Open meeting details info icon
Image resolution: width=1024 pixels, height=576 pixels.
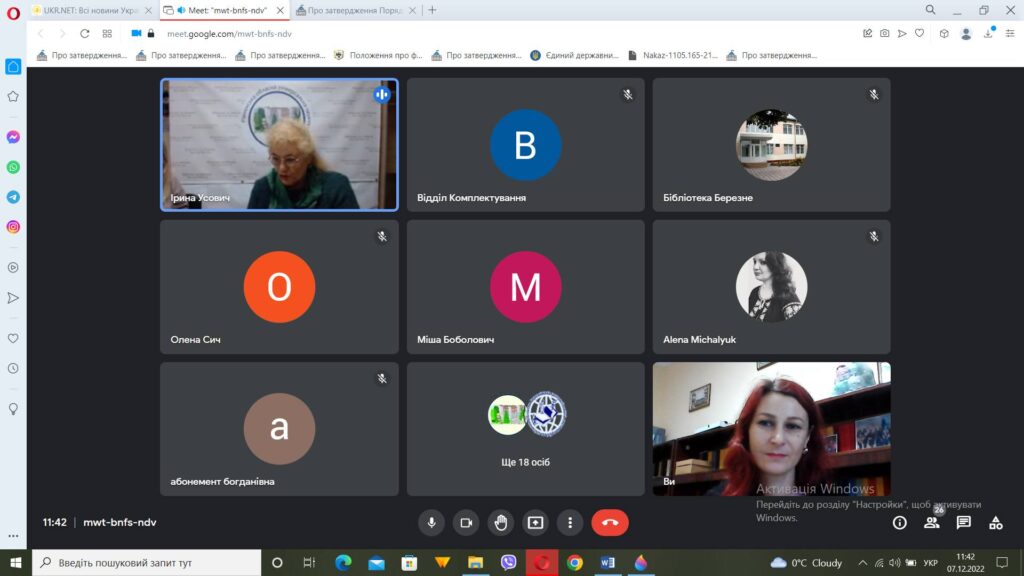click(900, 522)
